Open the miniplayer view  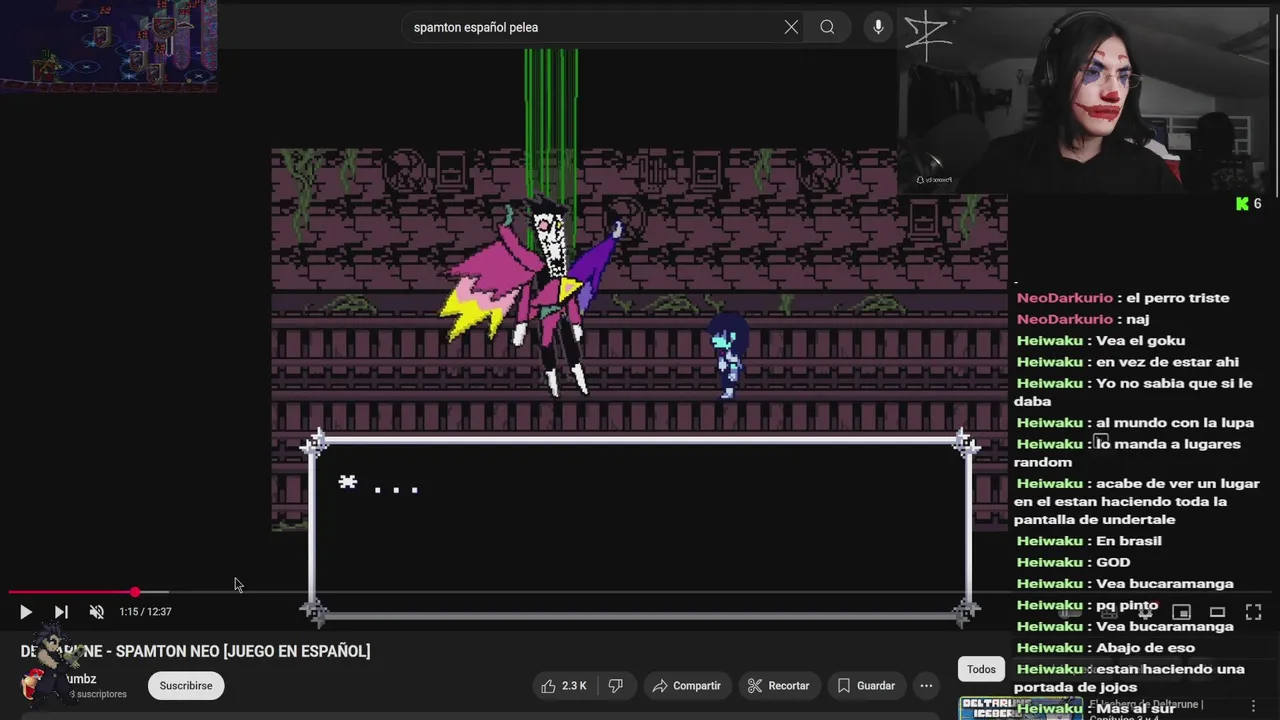pyautogui.click(x=1181, y=612)
